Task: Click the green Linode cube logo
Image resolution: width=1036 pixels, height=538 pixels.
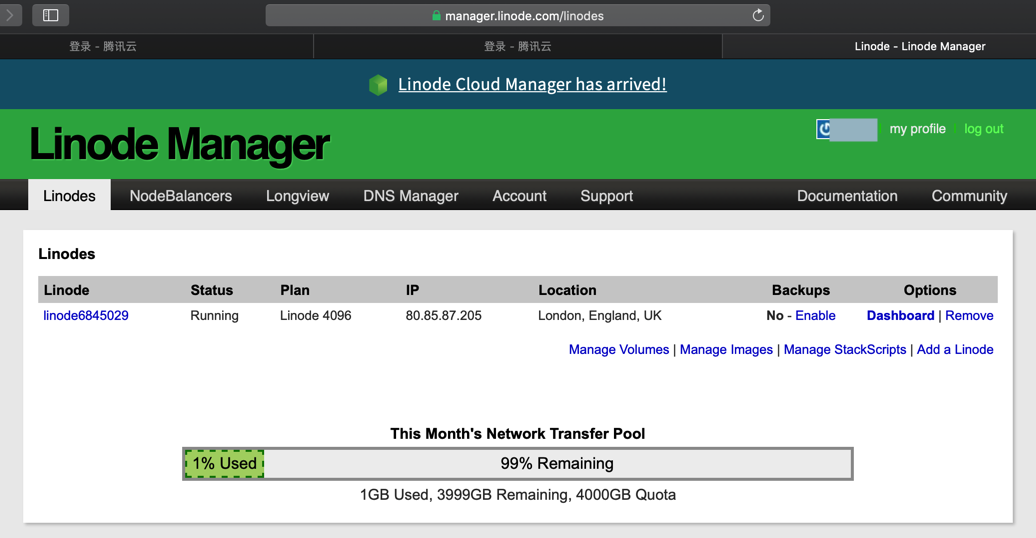Action: 378,85
